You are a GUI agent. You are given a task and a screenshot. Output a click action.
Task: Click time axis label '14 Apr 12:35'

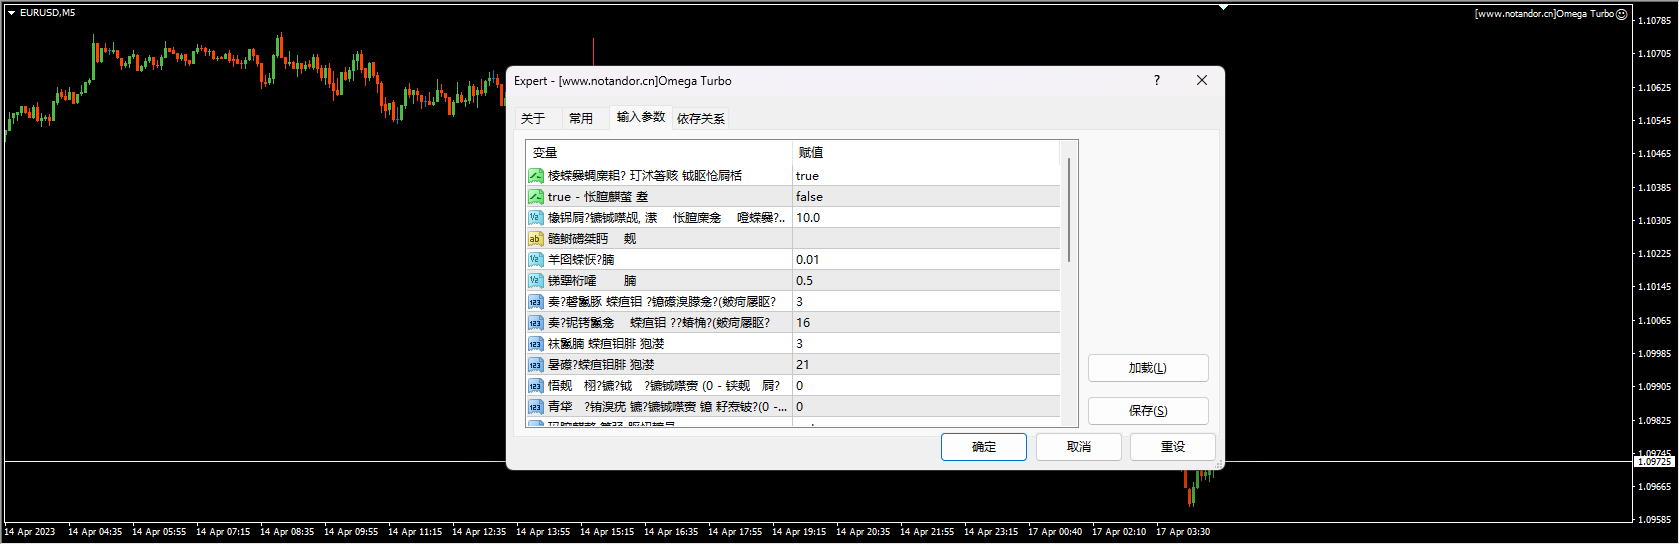(479, 532)
